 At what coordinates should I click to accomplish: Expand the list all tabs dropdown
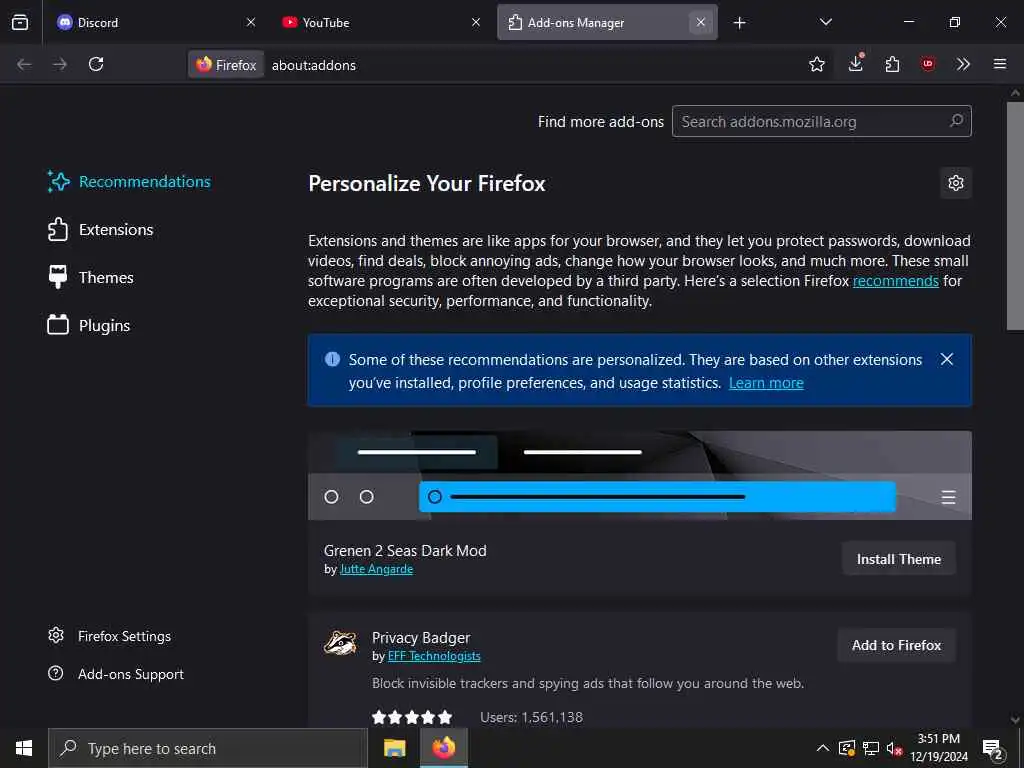826,22
